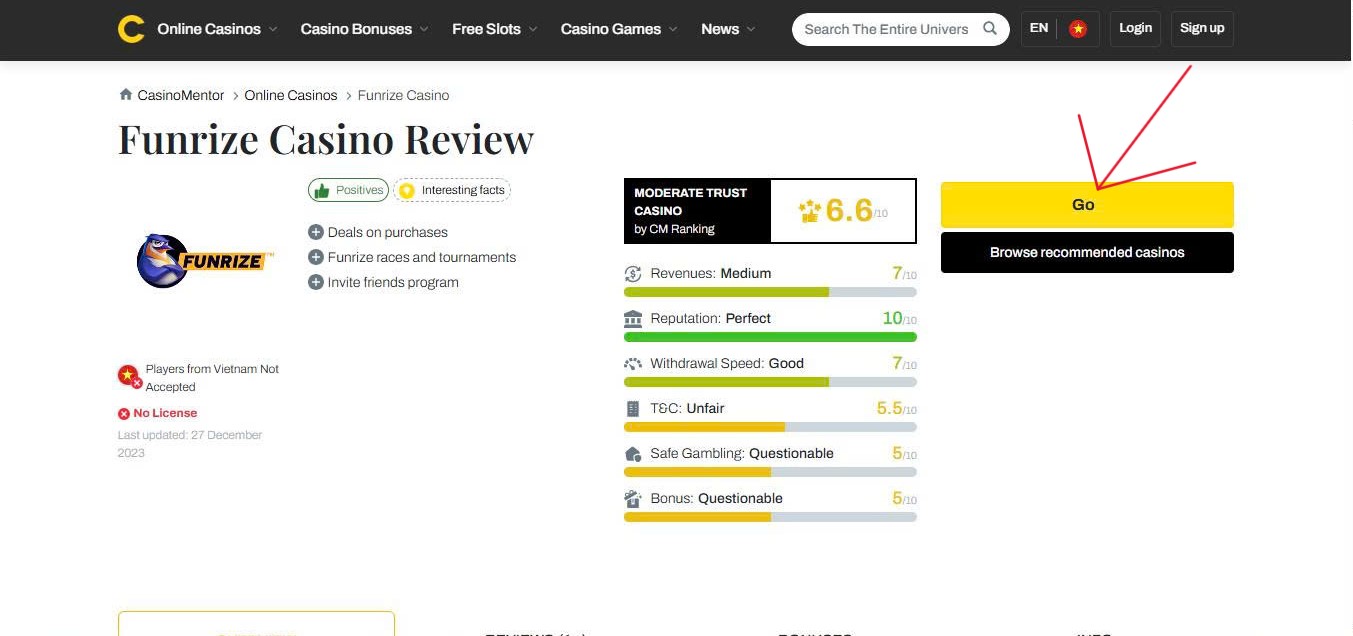Image resolution: width=1353 pixels, height=636 pixels.
Task: Click into the search input field
Action: click(886, 29)
